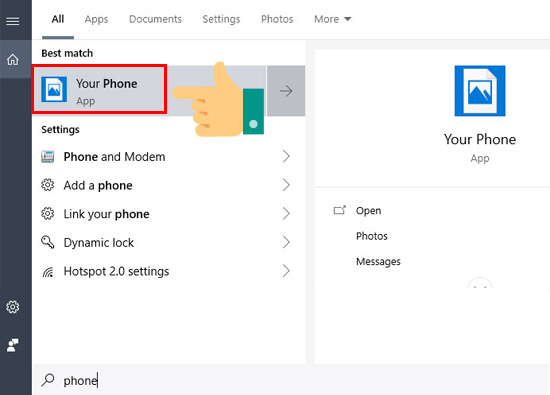550x395 pixels.
Task: Switch to the Settings filter tab
Action: tap(221, 19)
